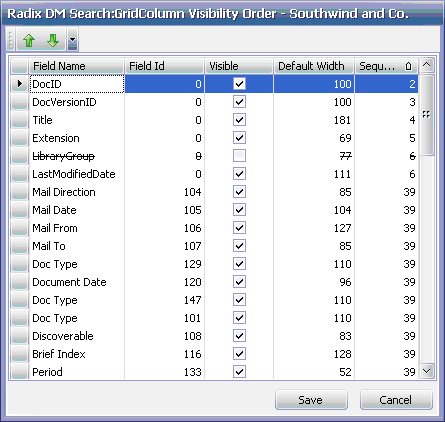Uncheck Visible for Mail Direction
This screenshot has width=445, height=422.
pos(239,192)
